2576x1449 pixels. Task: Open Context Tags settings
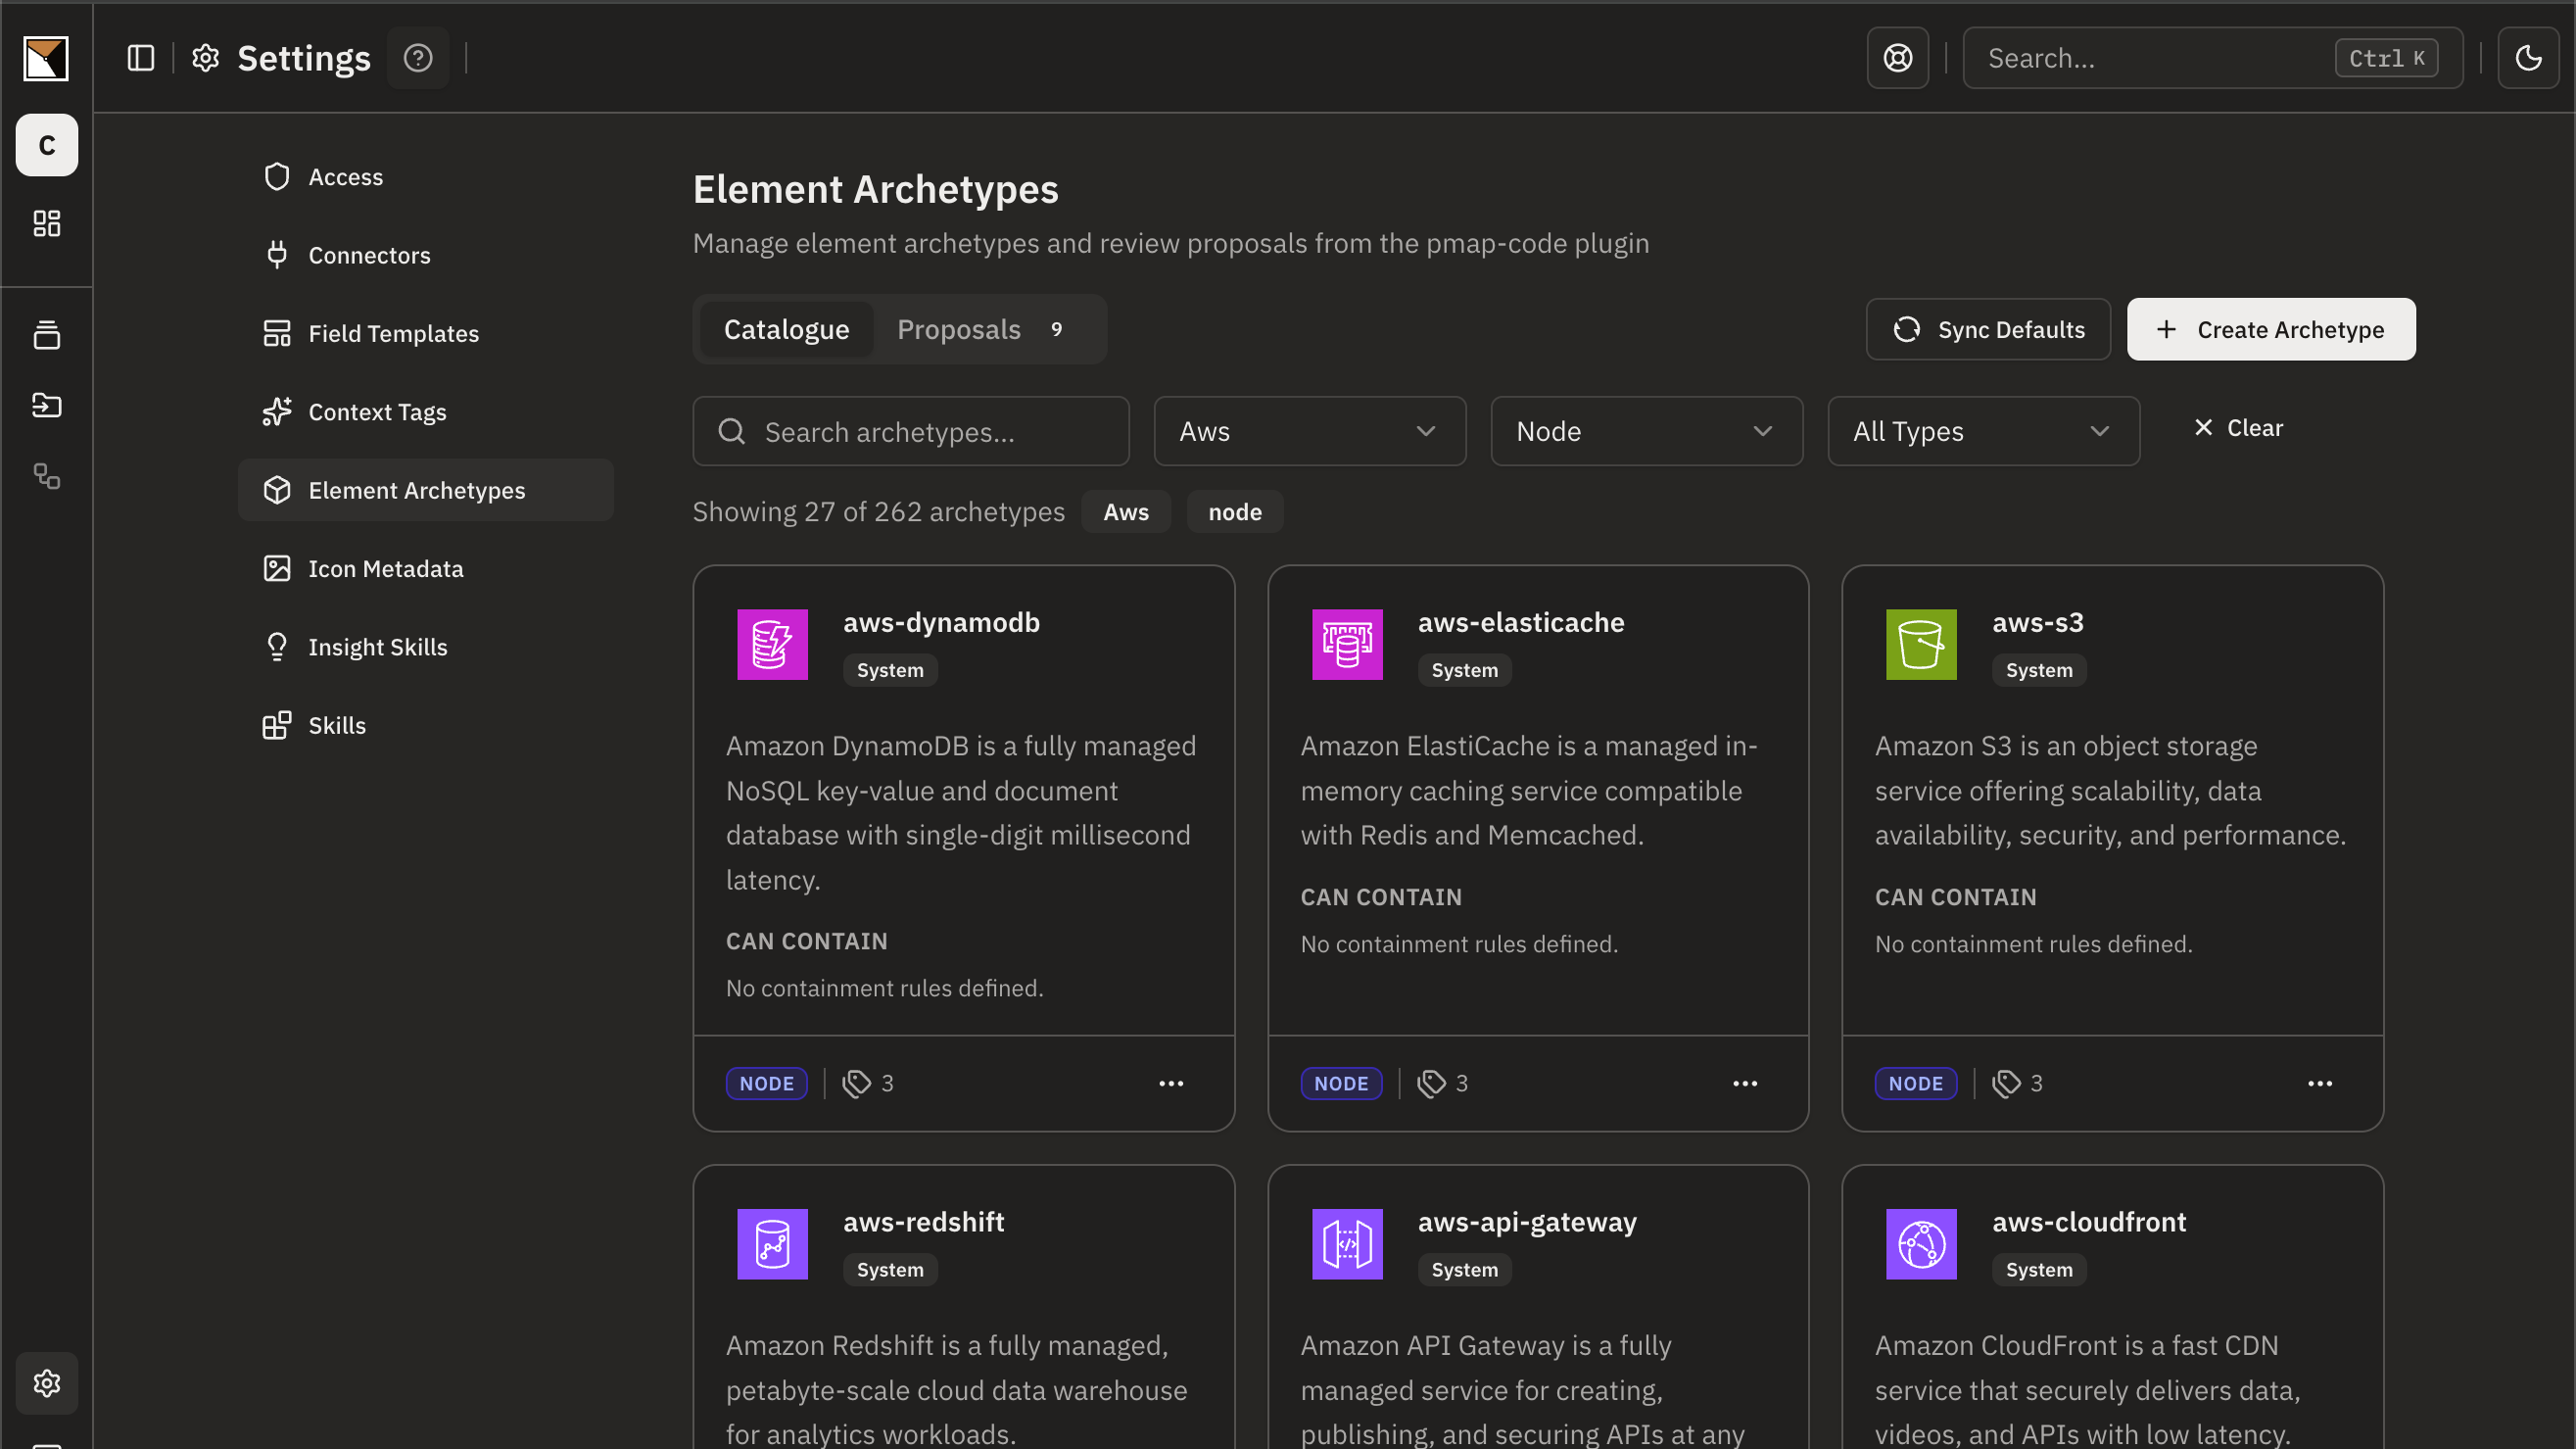click(x=425, y=412)
